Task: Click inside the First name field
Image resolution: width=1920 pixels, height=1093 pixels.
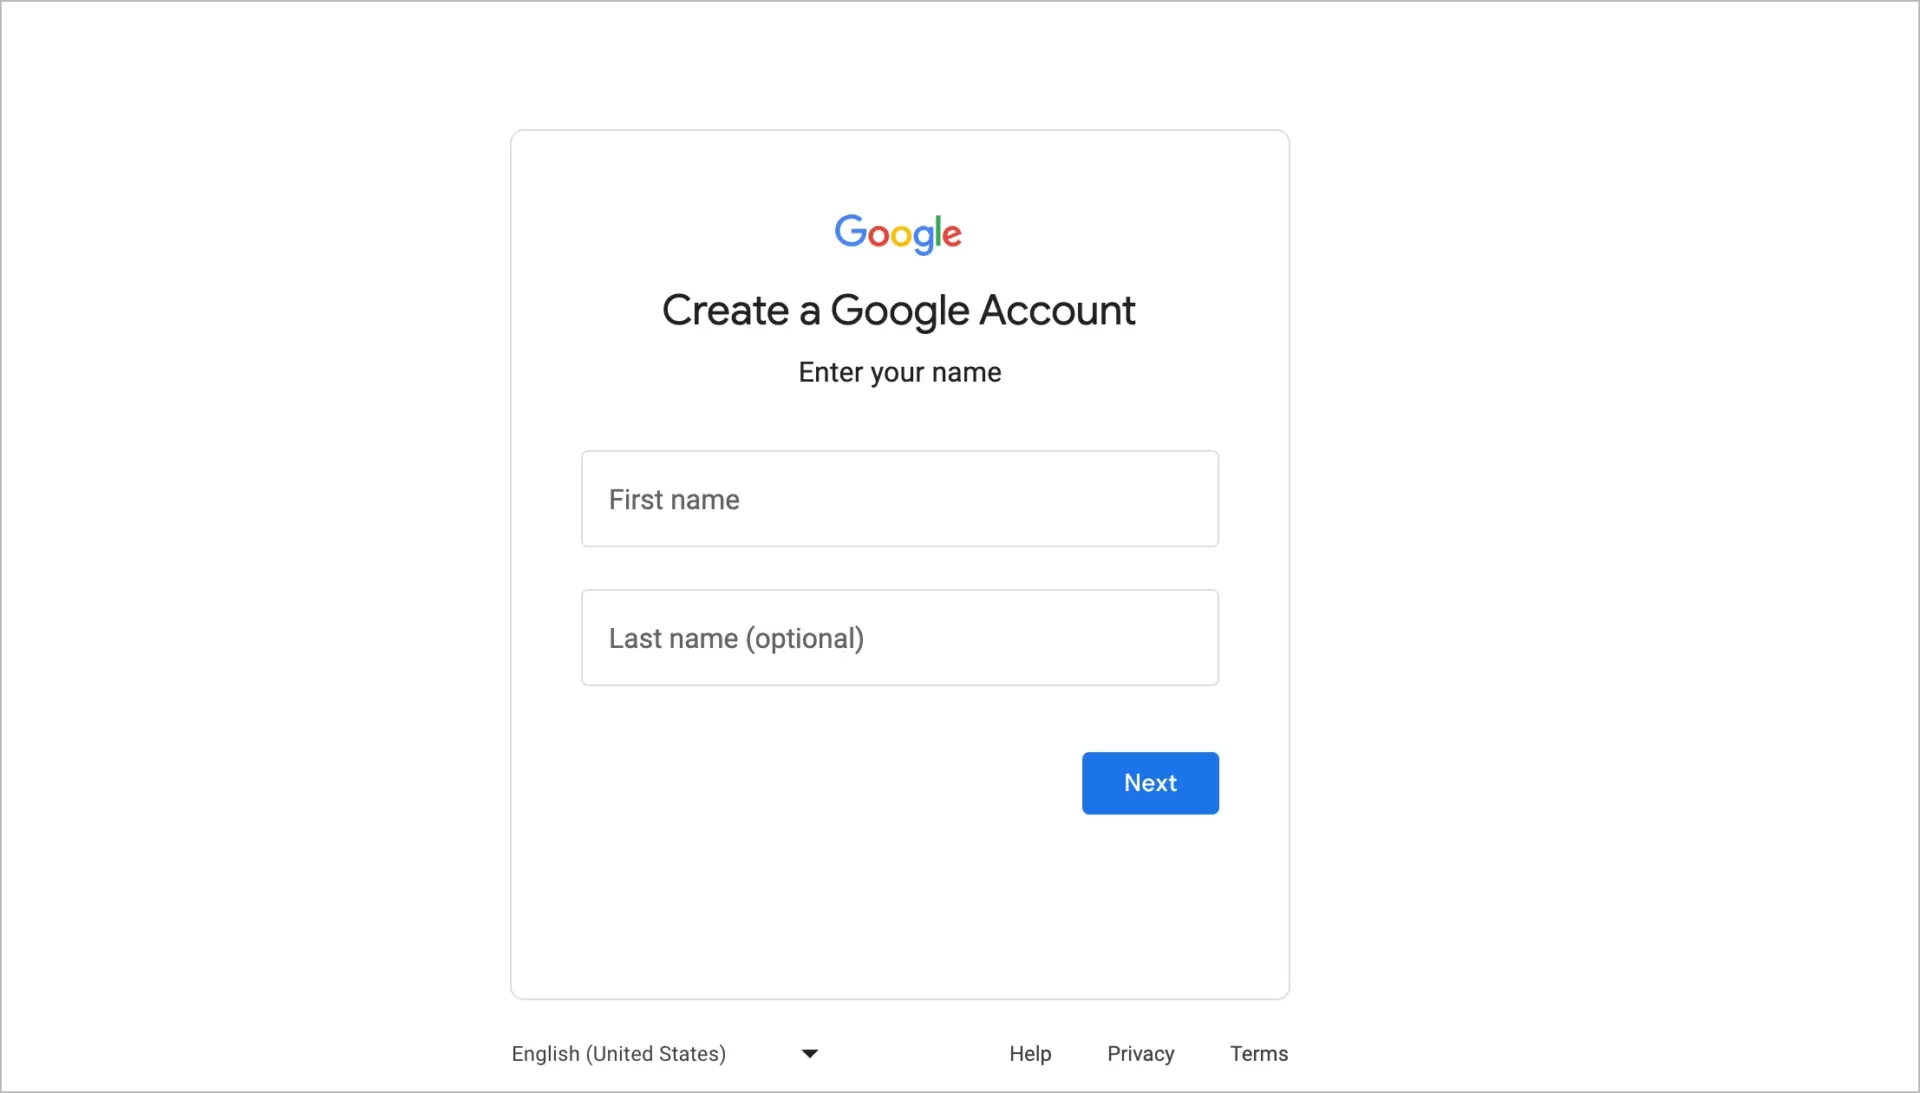Action: (x=899, y=499)
